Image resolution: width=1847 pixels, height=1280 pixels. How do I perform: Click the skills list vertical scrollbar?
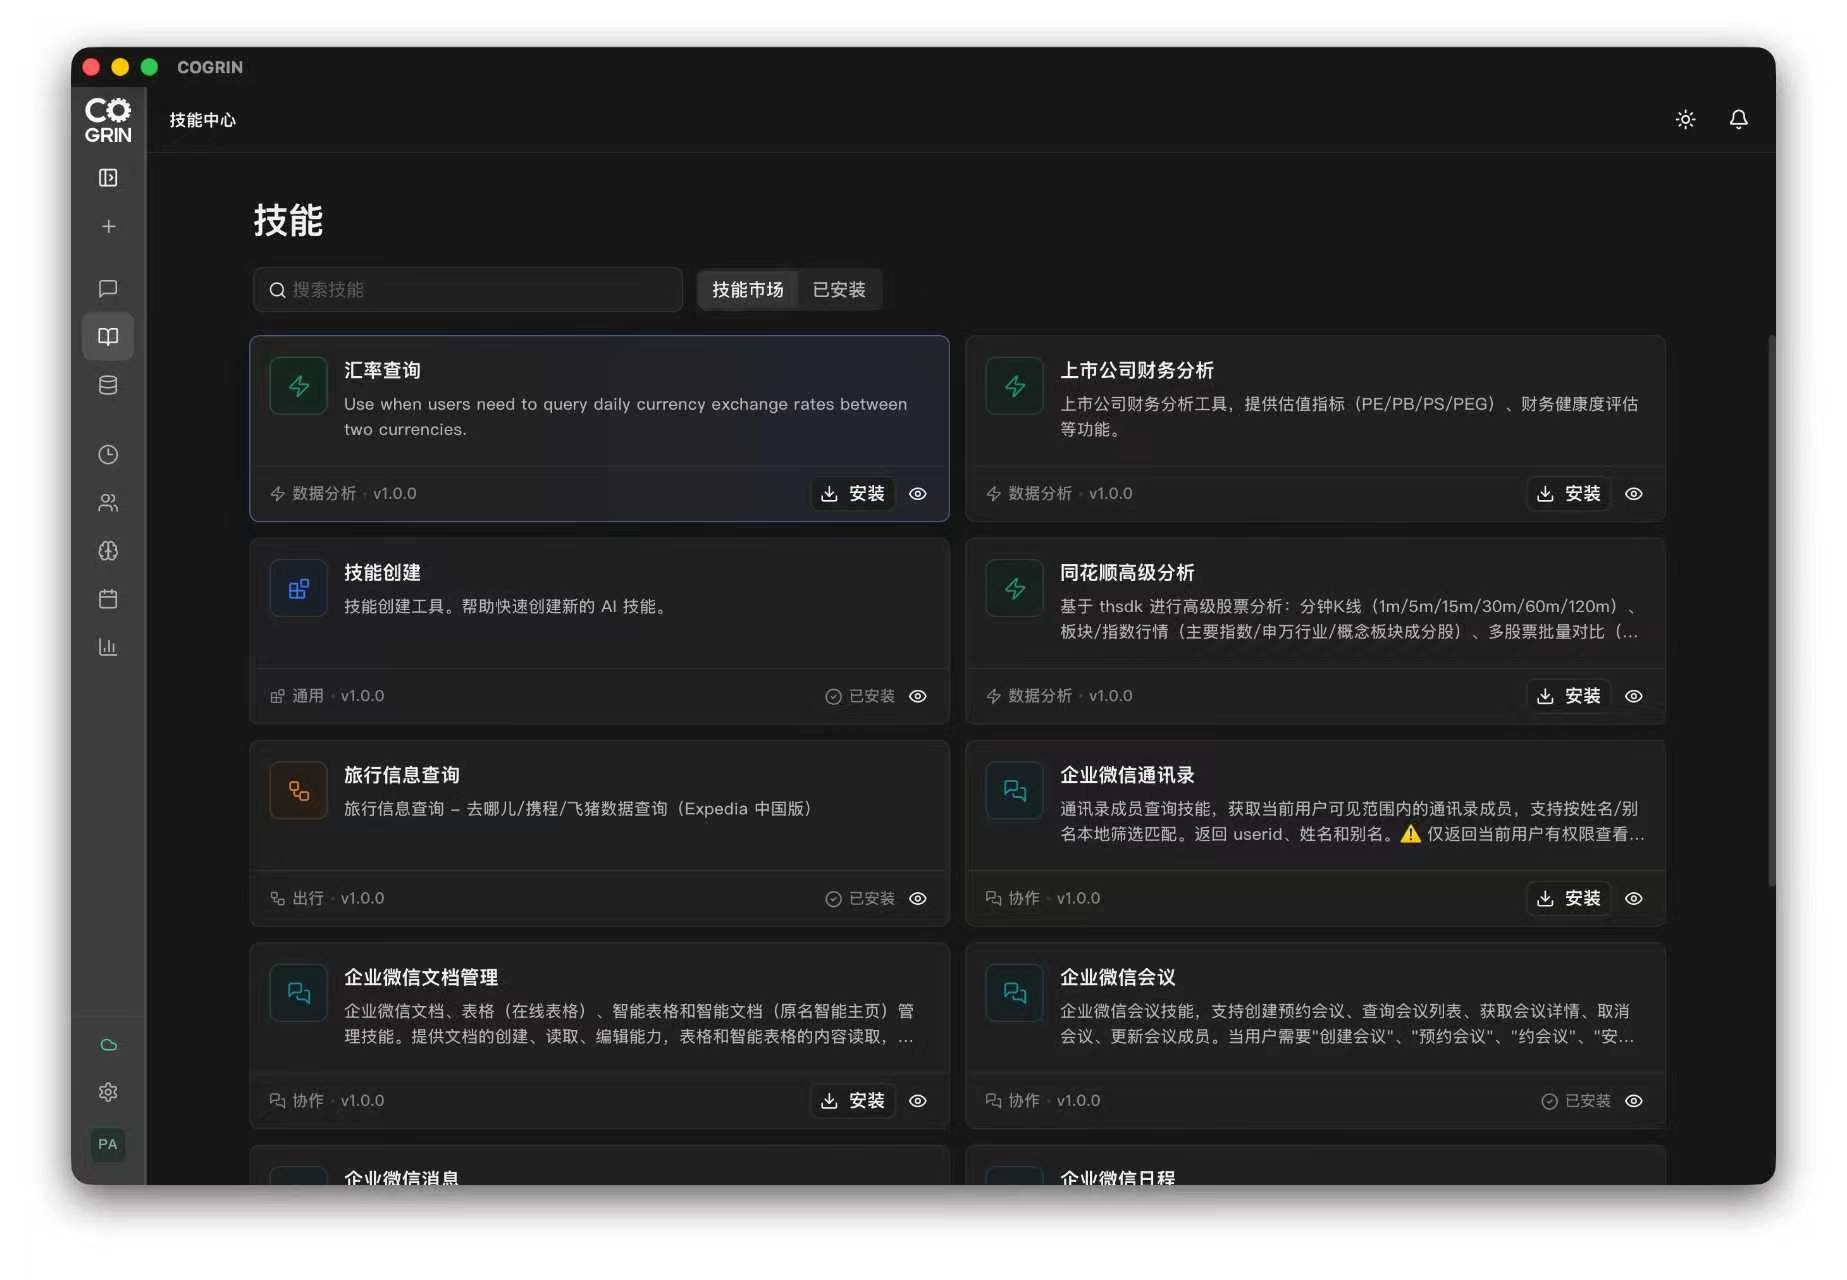pyautogui.click(x=1771, y=610)
